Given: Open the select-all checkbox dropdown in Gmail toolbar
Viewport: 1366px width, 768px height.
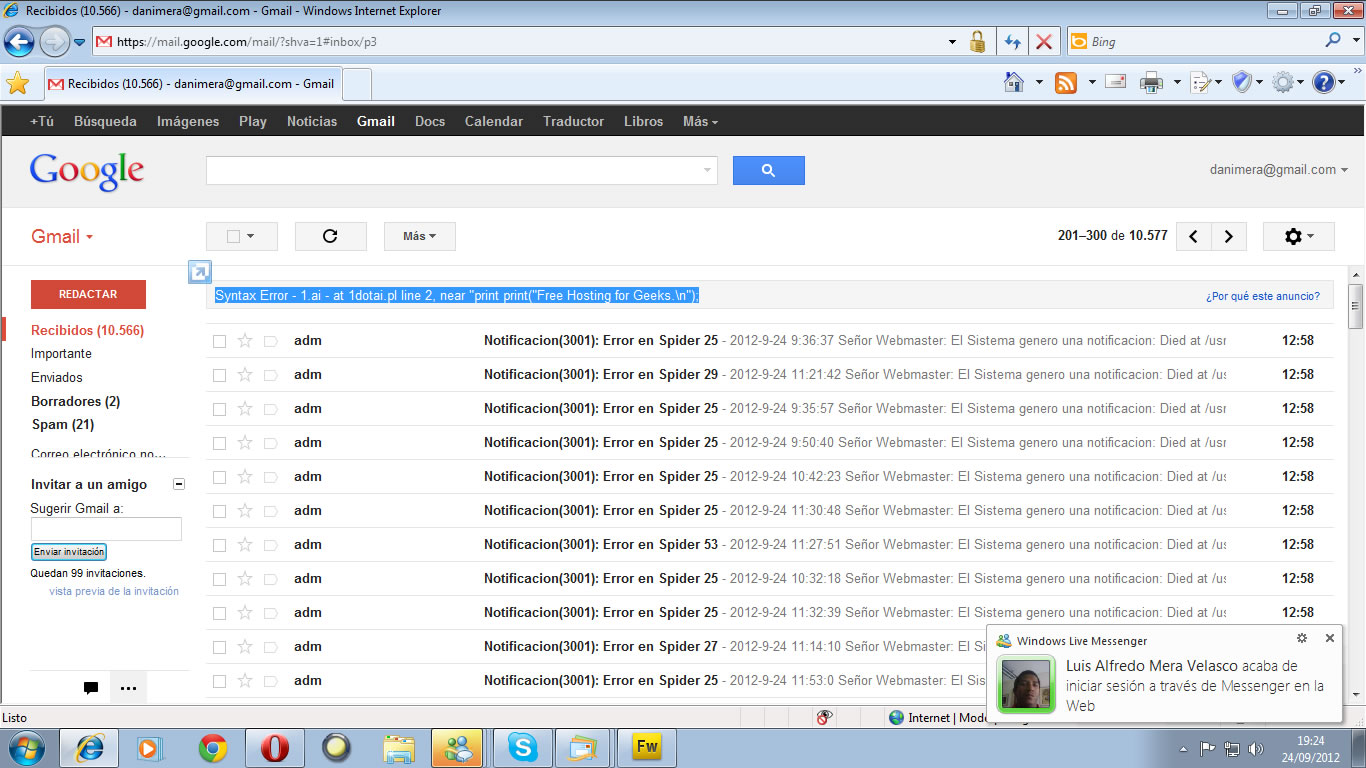Looking at the screenshot, I should point(241,236).
